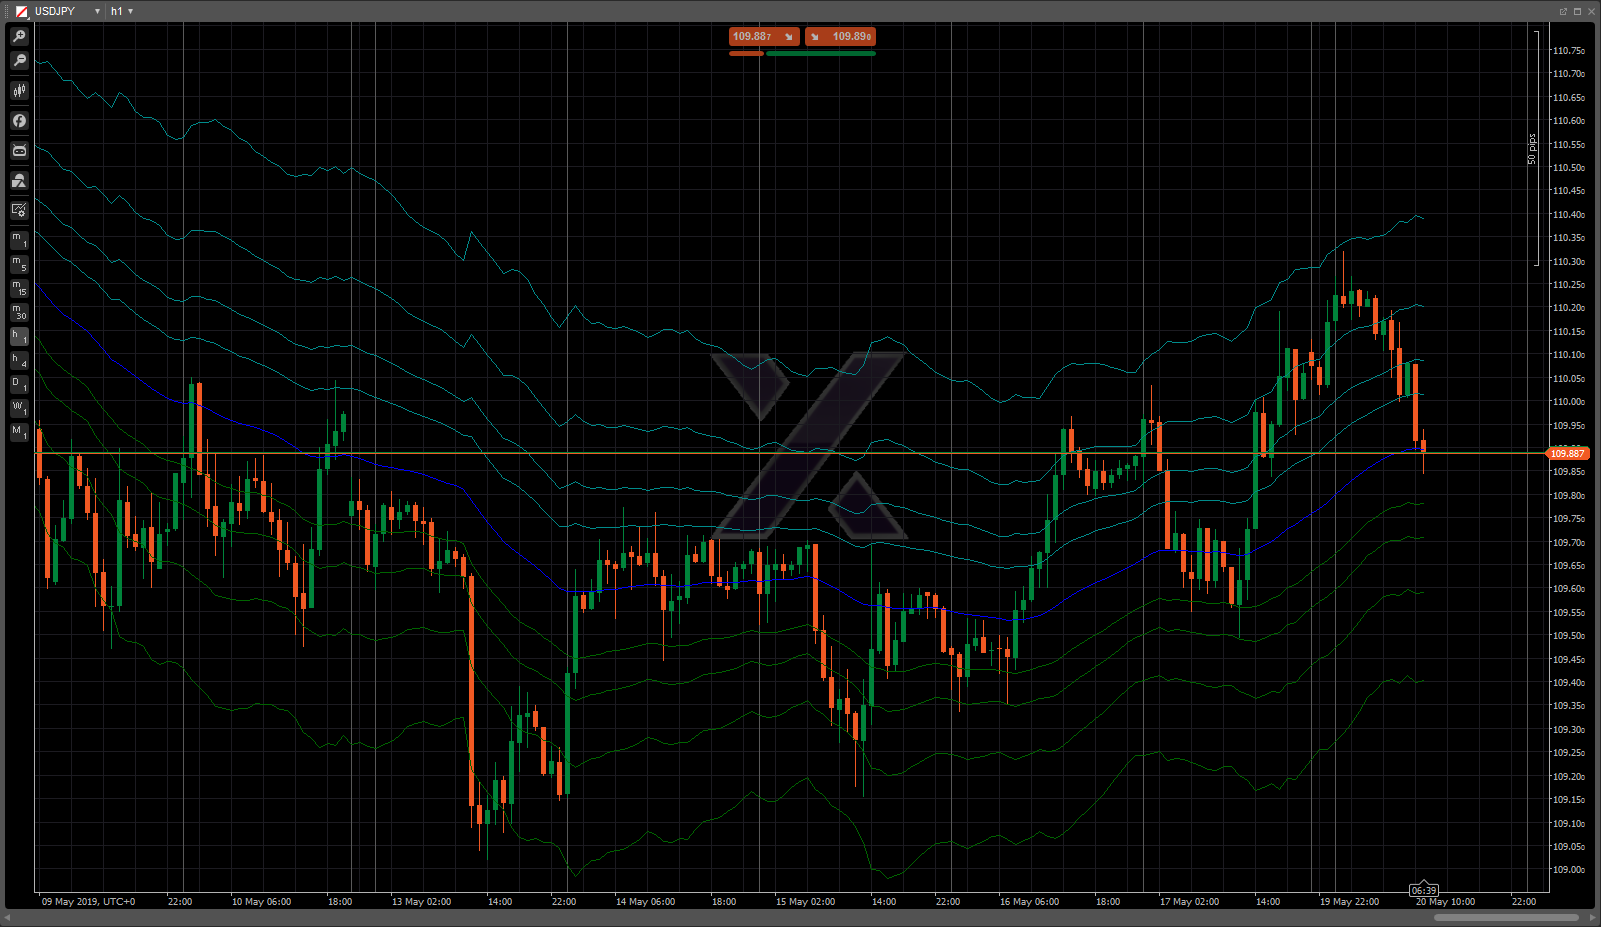Viewport: 1601px width, 927px height.
Task: Click the scrollbar left arrow
Action: [x=9, y=917]
